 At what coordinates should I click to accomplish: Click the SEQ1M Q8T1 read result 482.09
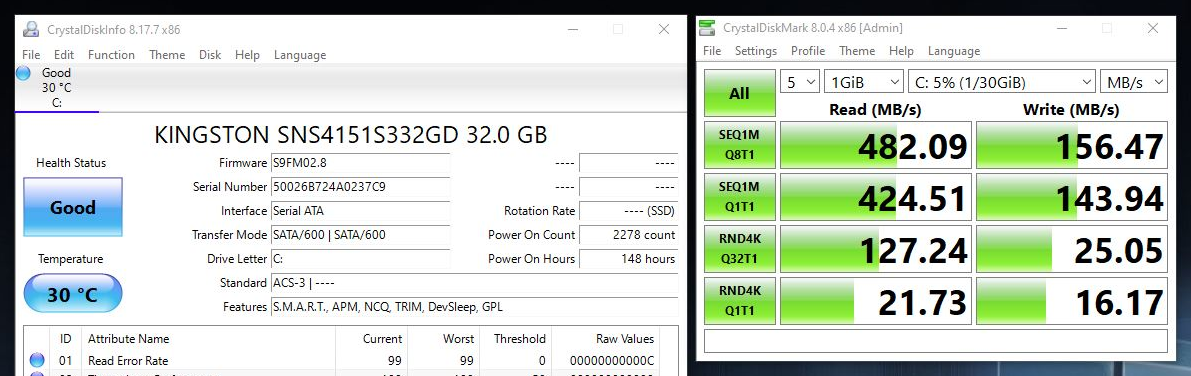pyautogui.click(x=876, y=145)
